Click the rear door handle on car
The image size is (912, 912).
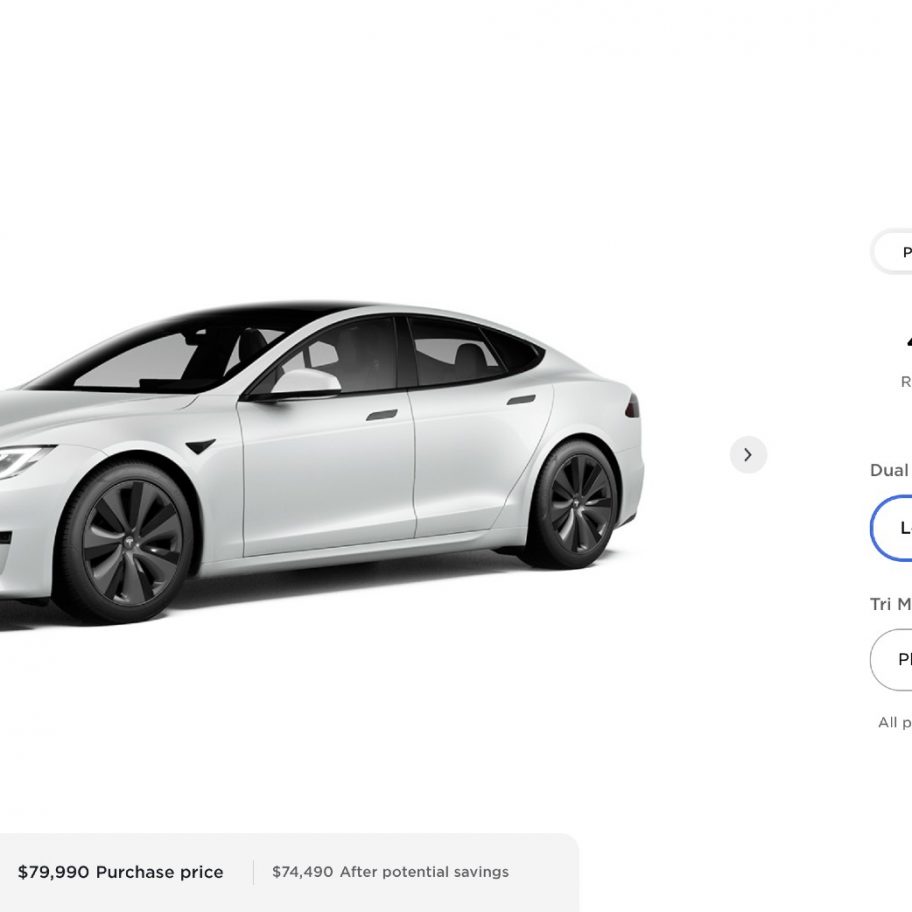521,400
